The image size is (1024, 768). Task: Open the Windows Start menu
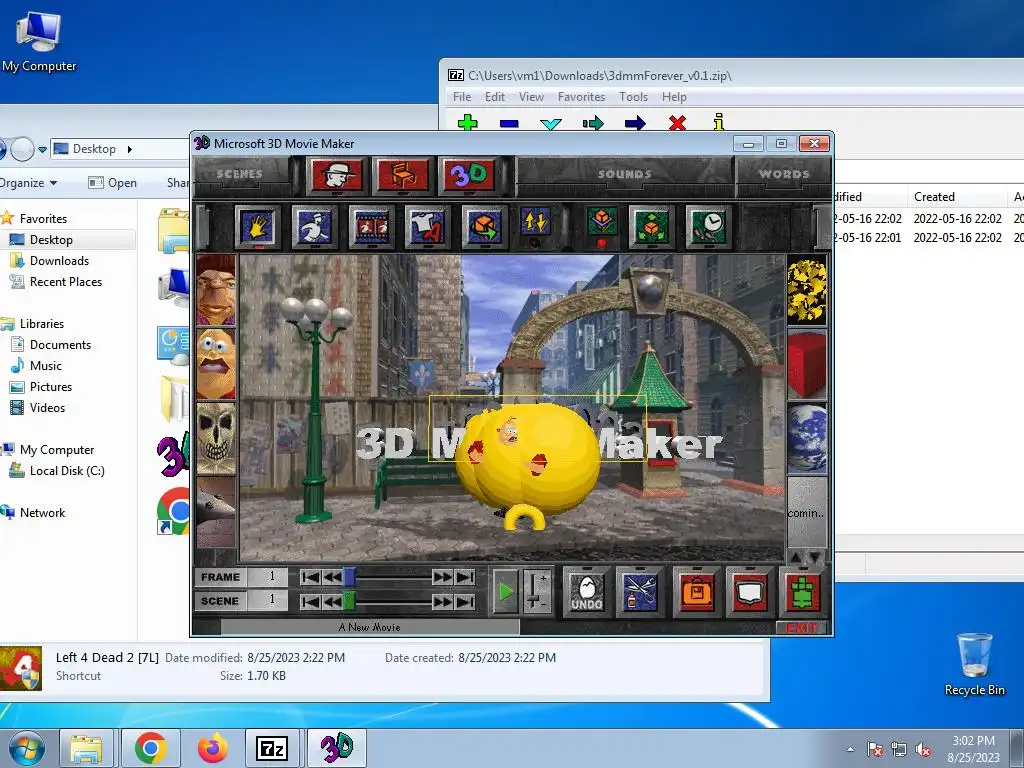pos(26,748)
